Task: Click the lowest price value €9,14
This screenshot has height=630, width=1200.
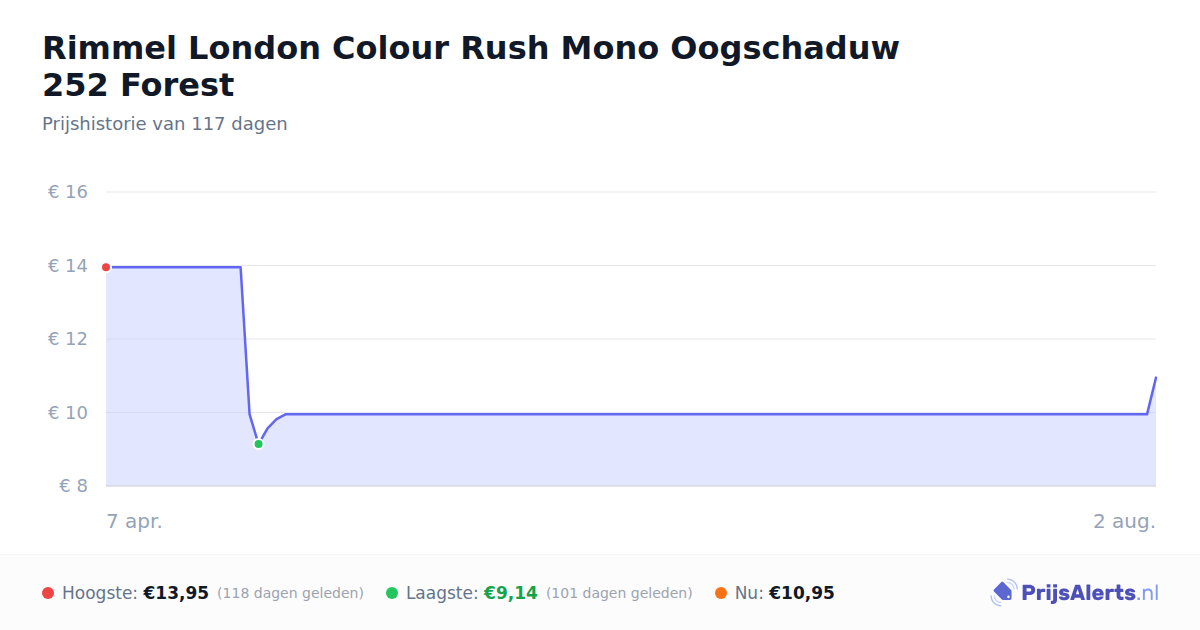Action: point(511,593)
